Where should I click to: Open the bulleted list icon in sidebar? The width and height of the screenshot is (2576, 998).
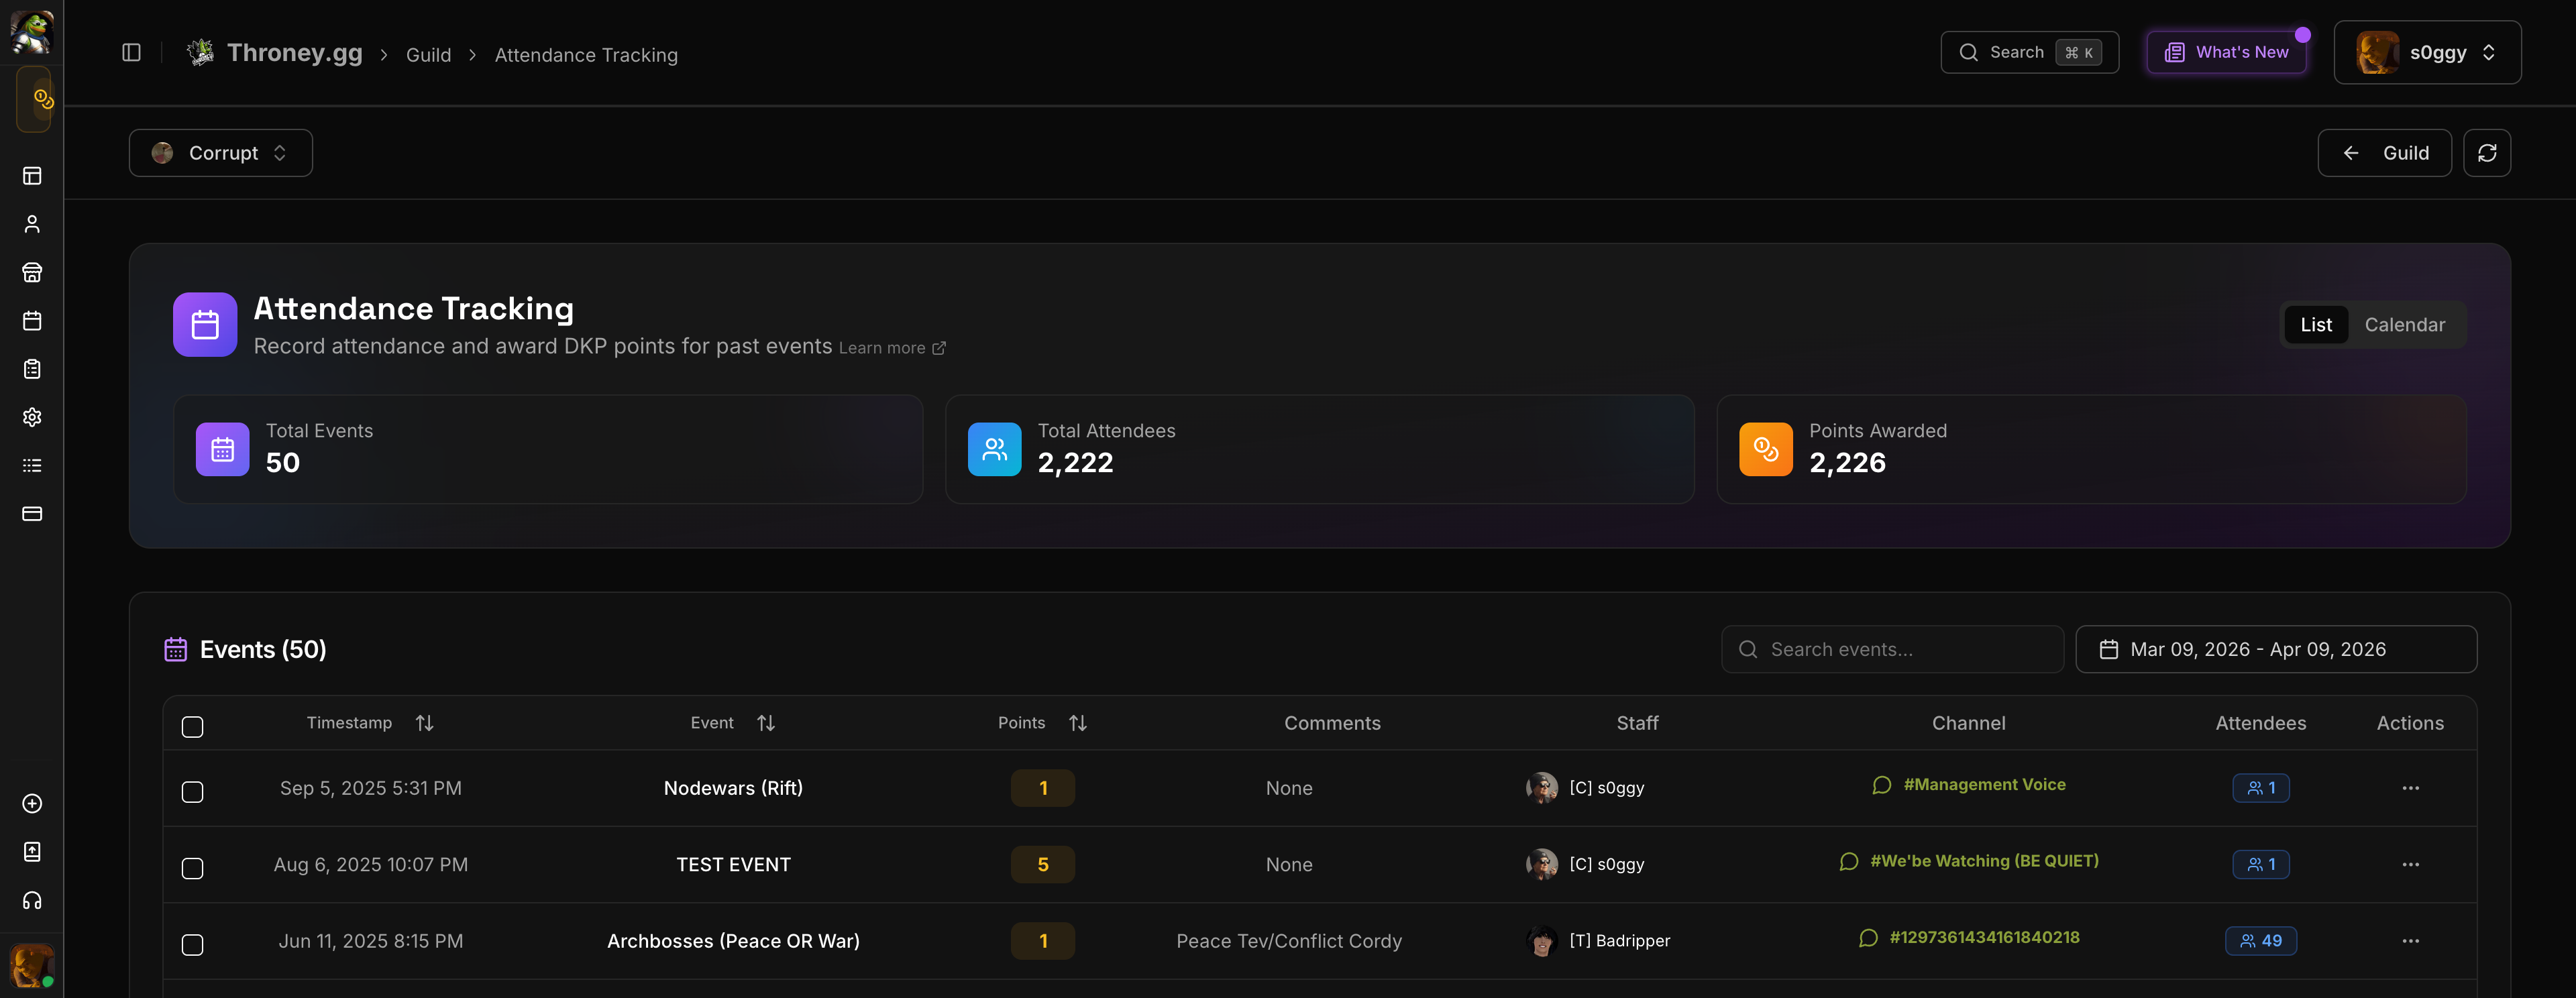[x=32, y=465]
